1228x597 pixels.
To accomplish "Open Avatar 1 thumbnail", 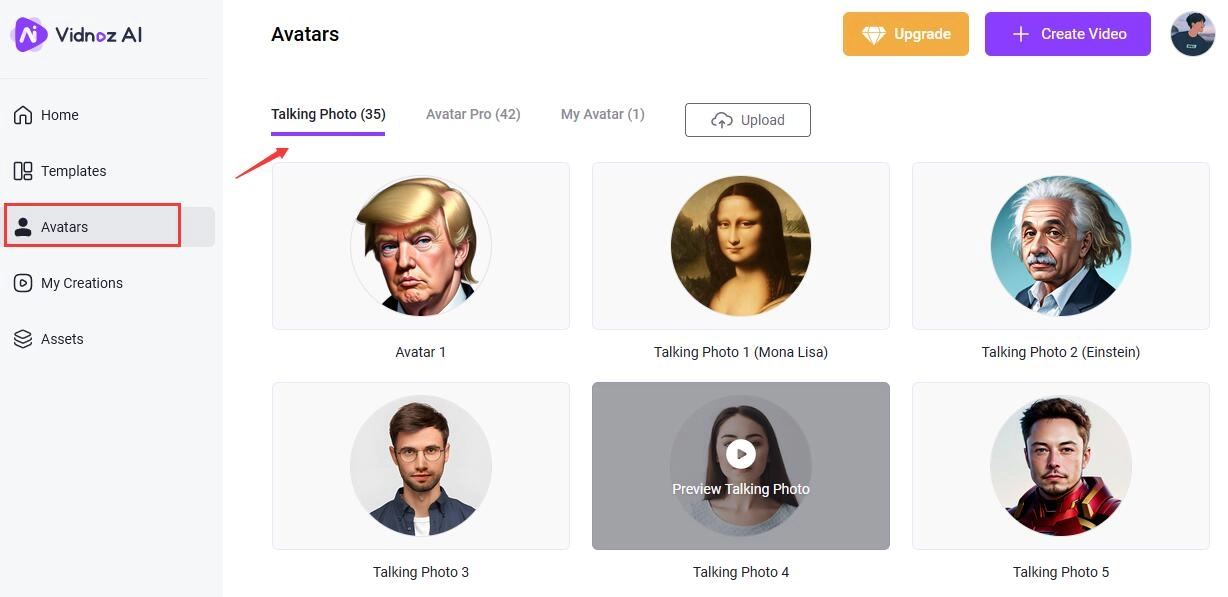I will [420, 245].
